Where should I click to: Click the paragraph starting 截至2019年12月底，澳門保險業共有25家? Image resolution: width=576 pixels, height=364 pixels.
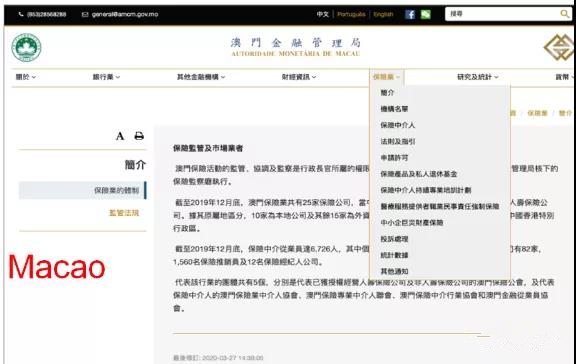364,215
